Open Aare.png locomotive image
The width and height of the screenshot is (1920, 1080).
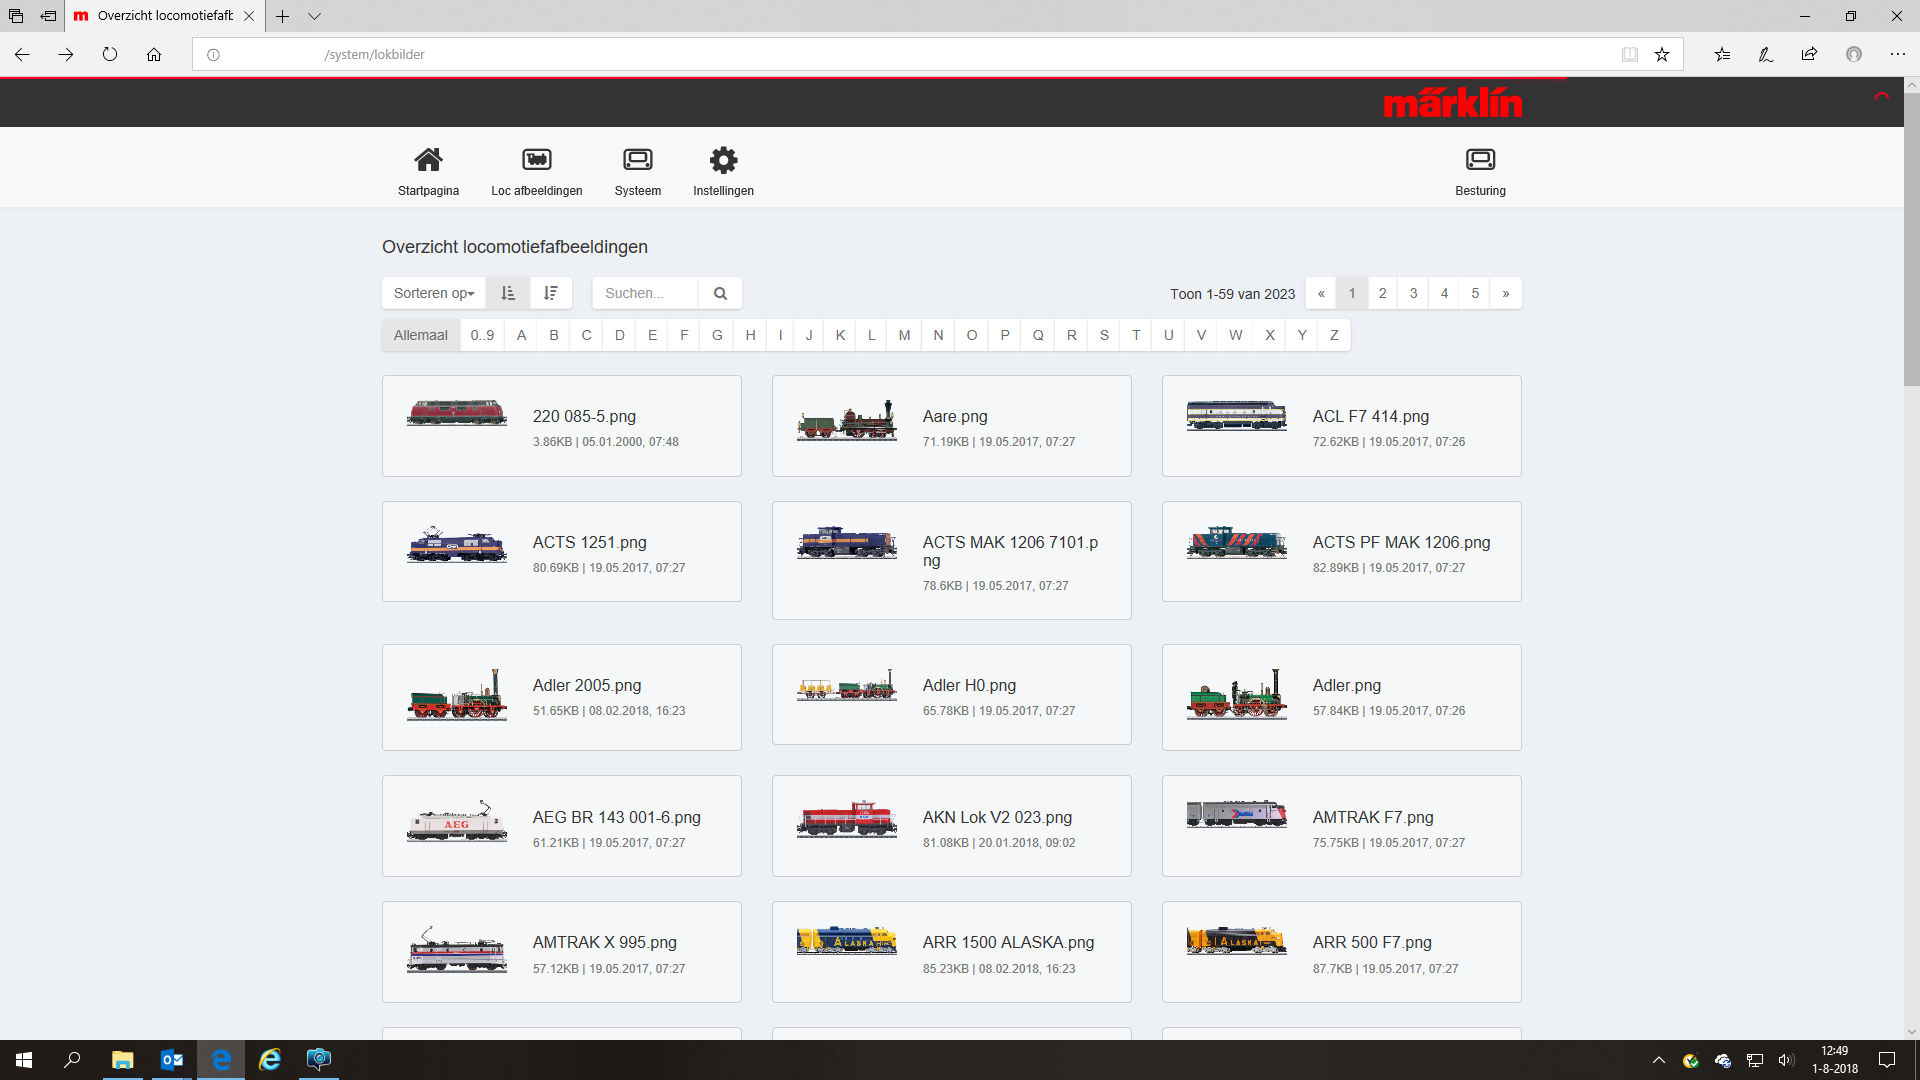[x=846, y=420]
